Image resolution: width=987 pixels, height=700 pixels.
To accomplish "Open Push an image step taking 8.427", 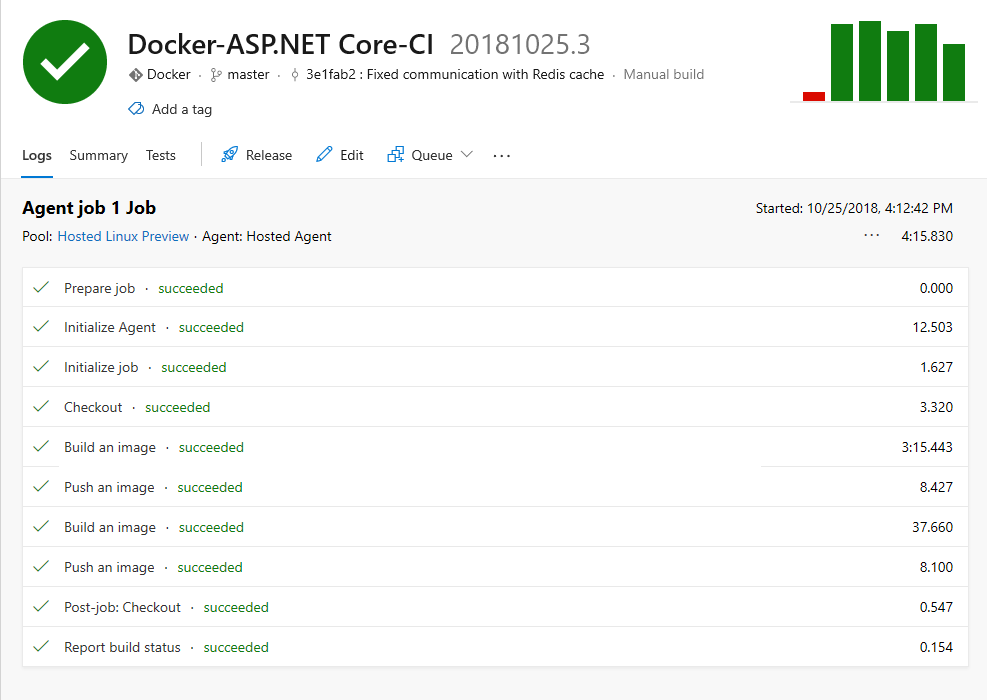I will click(495, 487).
